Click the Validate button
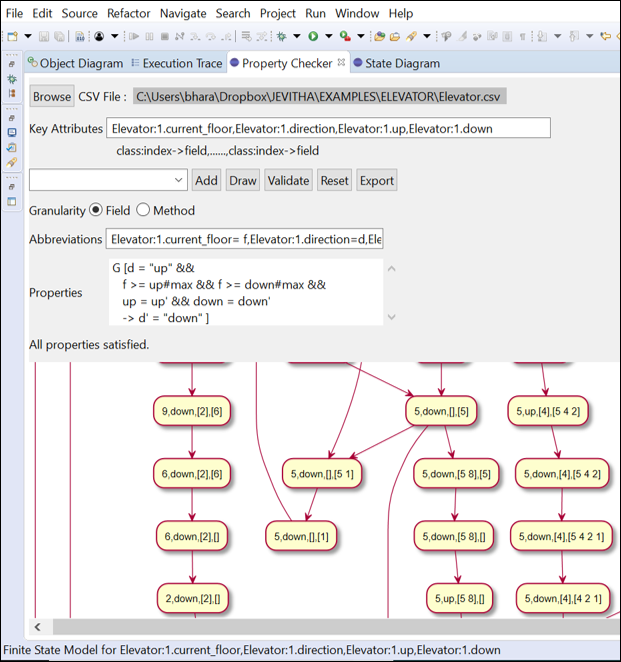 click(x=288, y=181)
